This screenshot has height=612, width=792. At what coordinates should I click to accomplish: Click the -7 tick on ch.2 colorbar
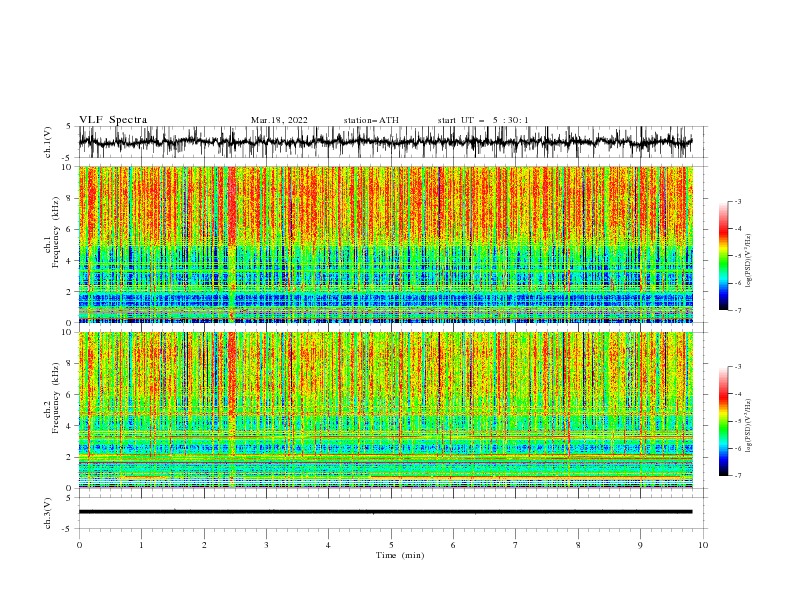pos(738,475)
